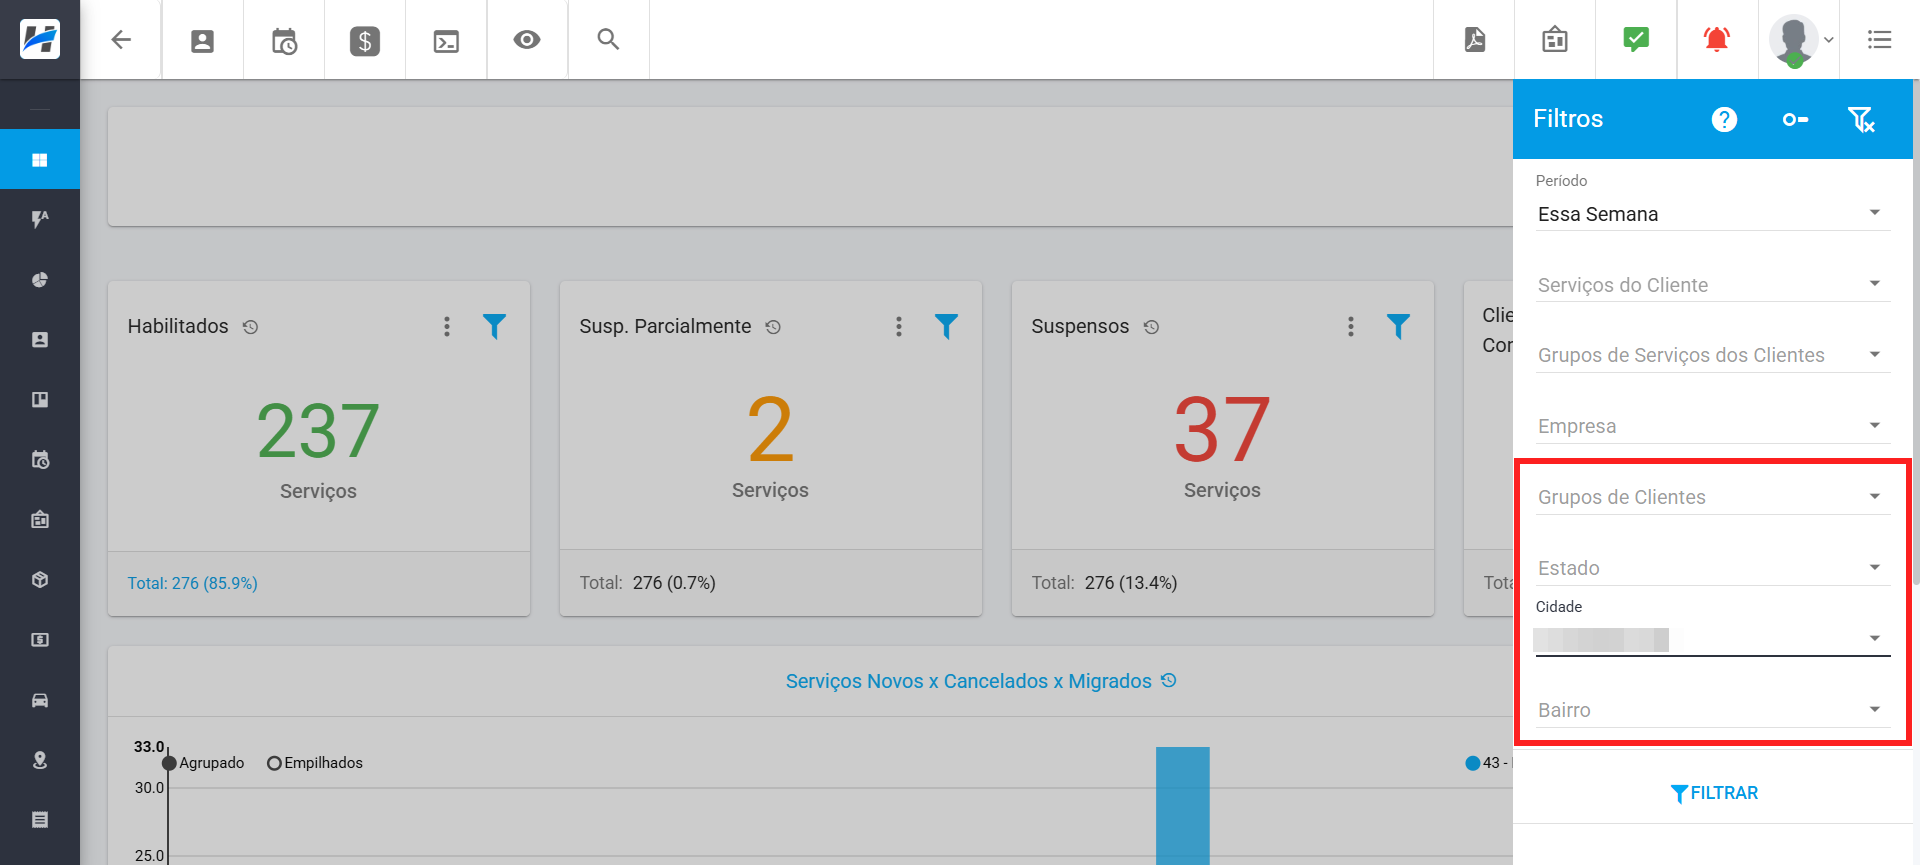1920x865 pixels.
Task: Expand Grupos de Serviços dos Clientes dropdown
Action: tap(1713, 355)
